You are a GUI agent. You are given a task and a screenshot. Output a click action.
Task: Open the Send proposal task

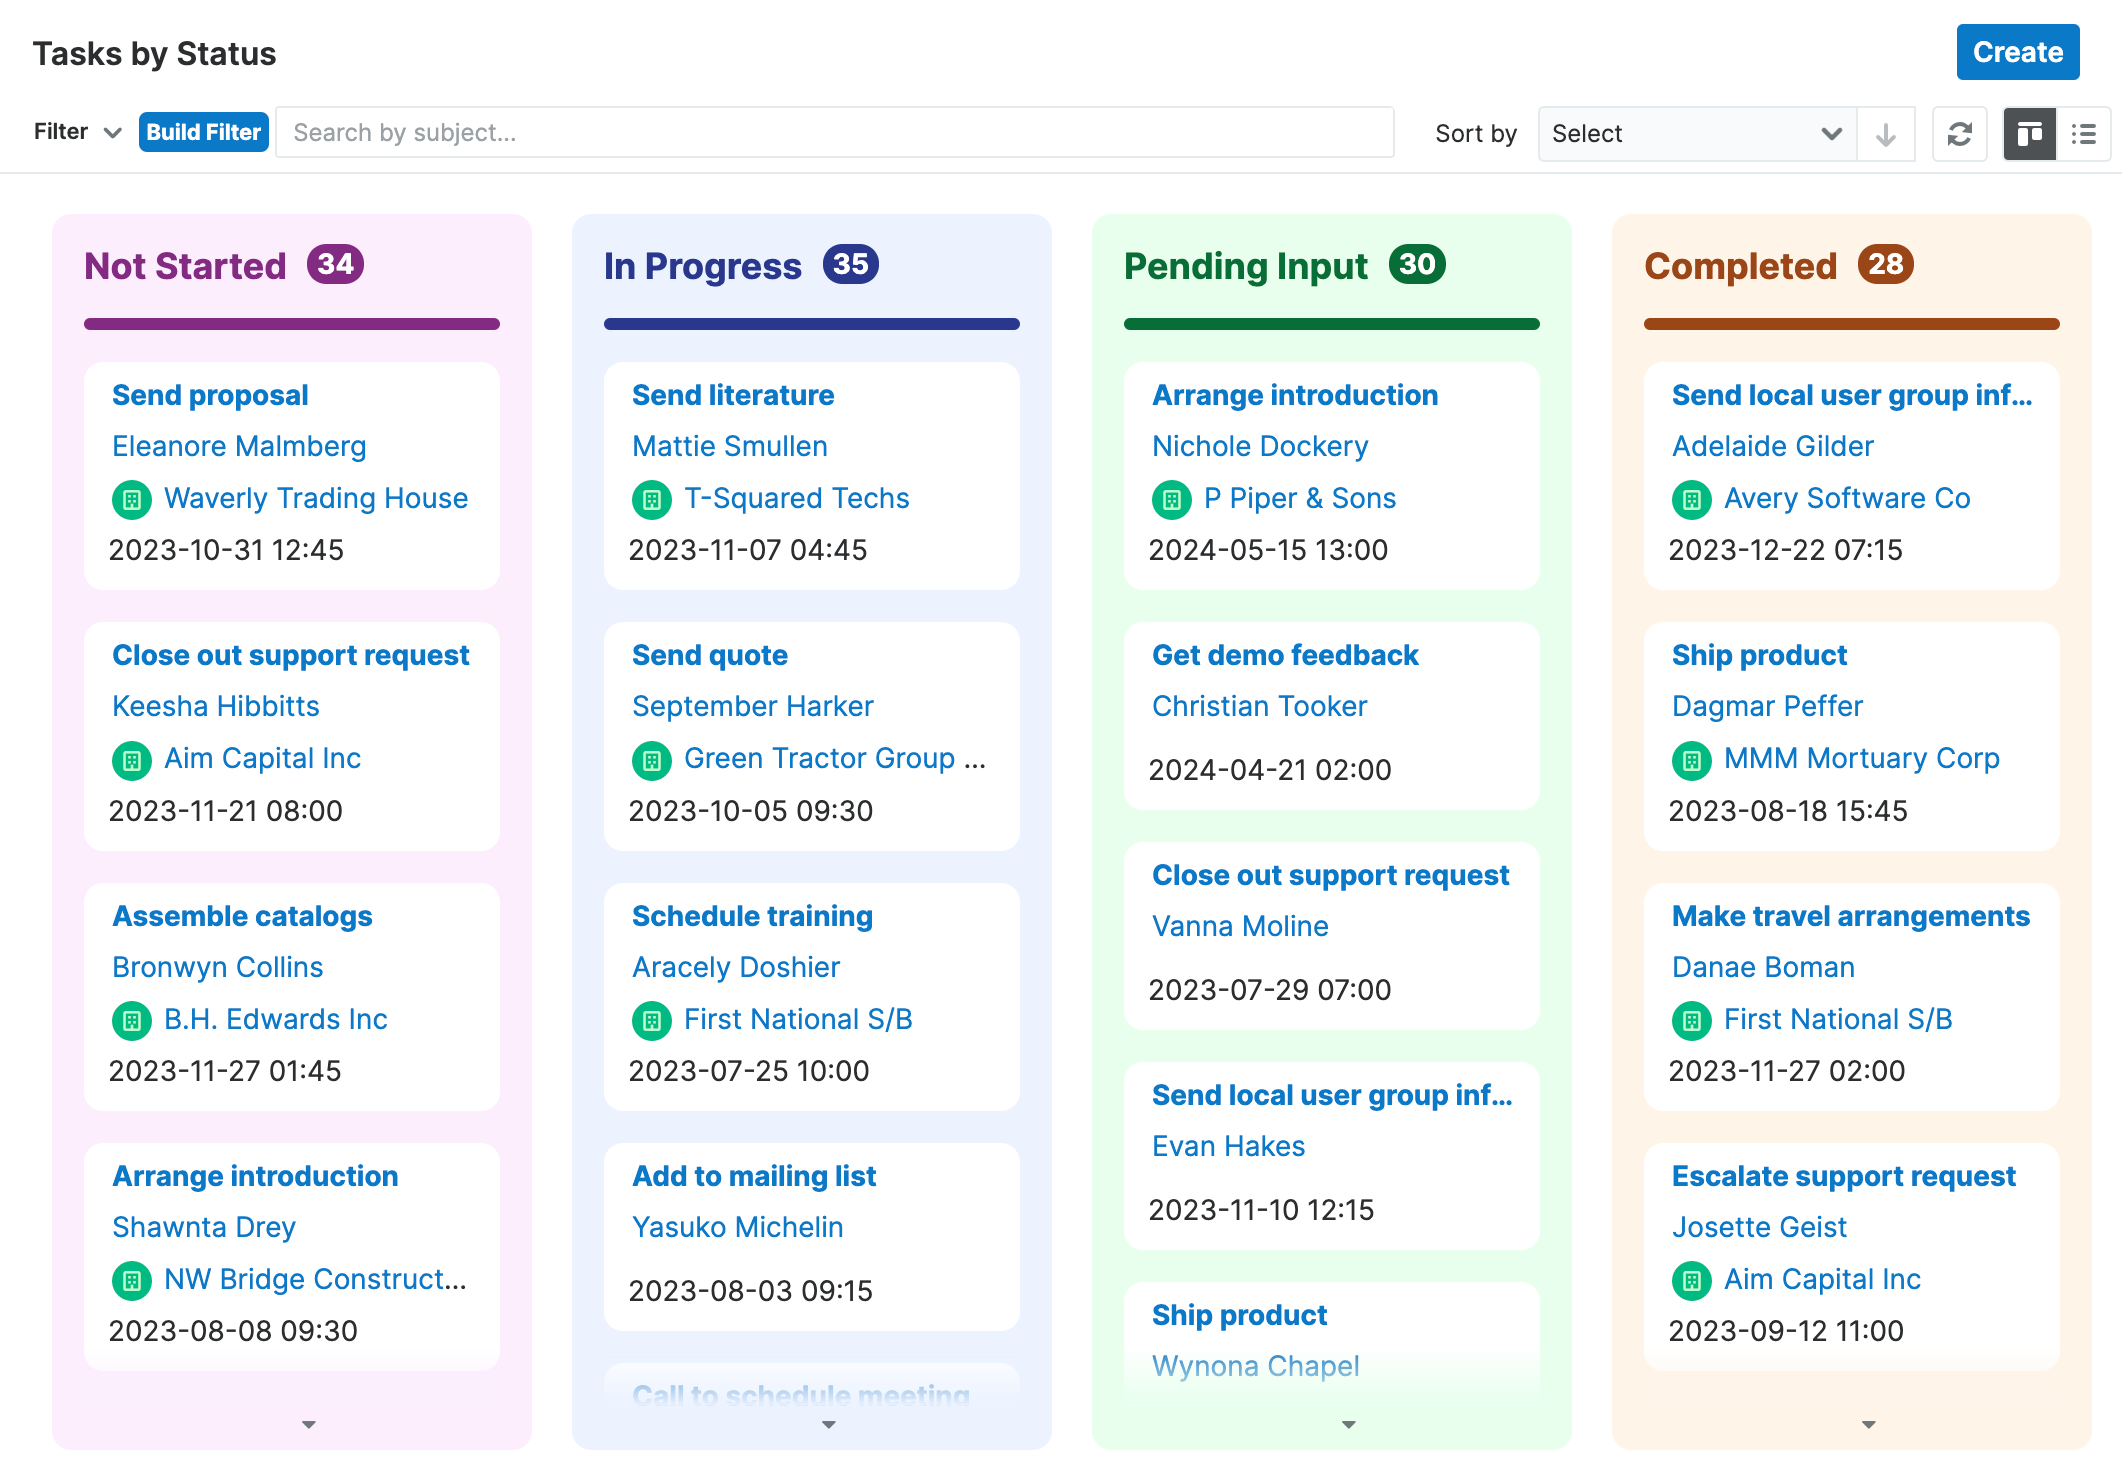[210, 395]
